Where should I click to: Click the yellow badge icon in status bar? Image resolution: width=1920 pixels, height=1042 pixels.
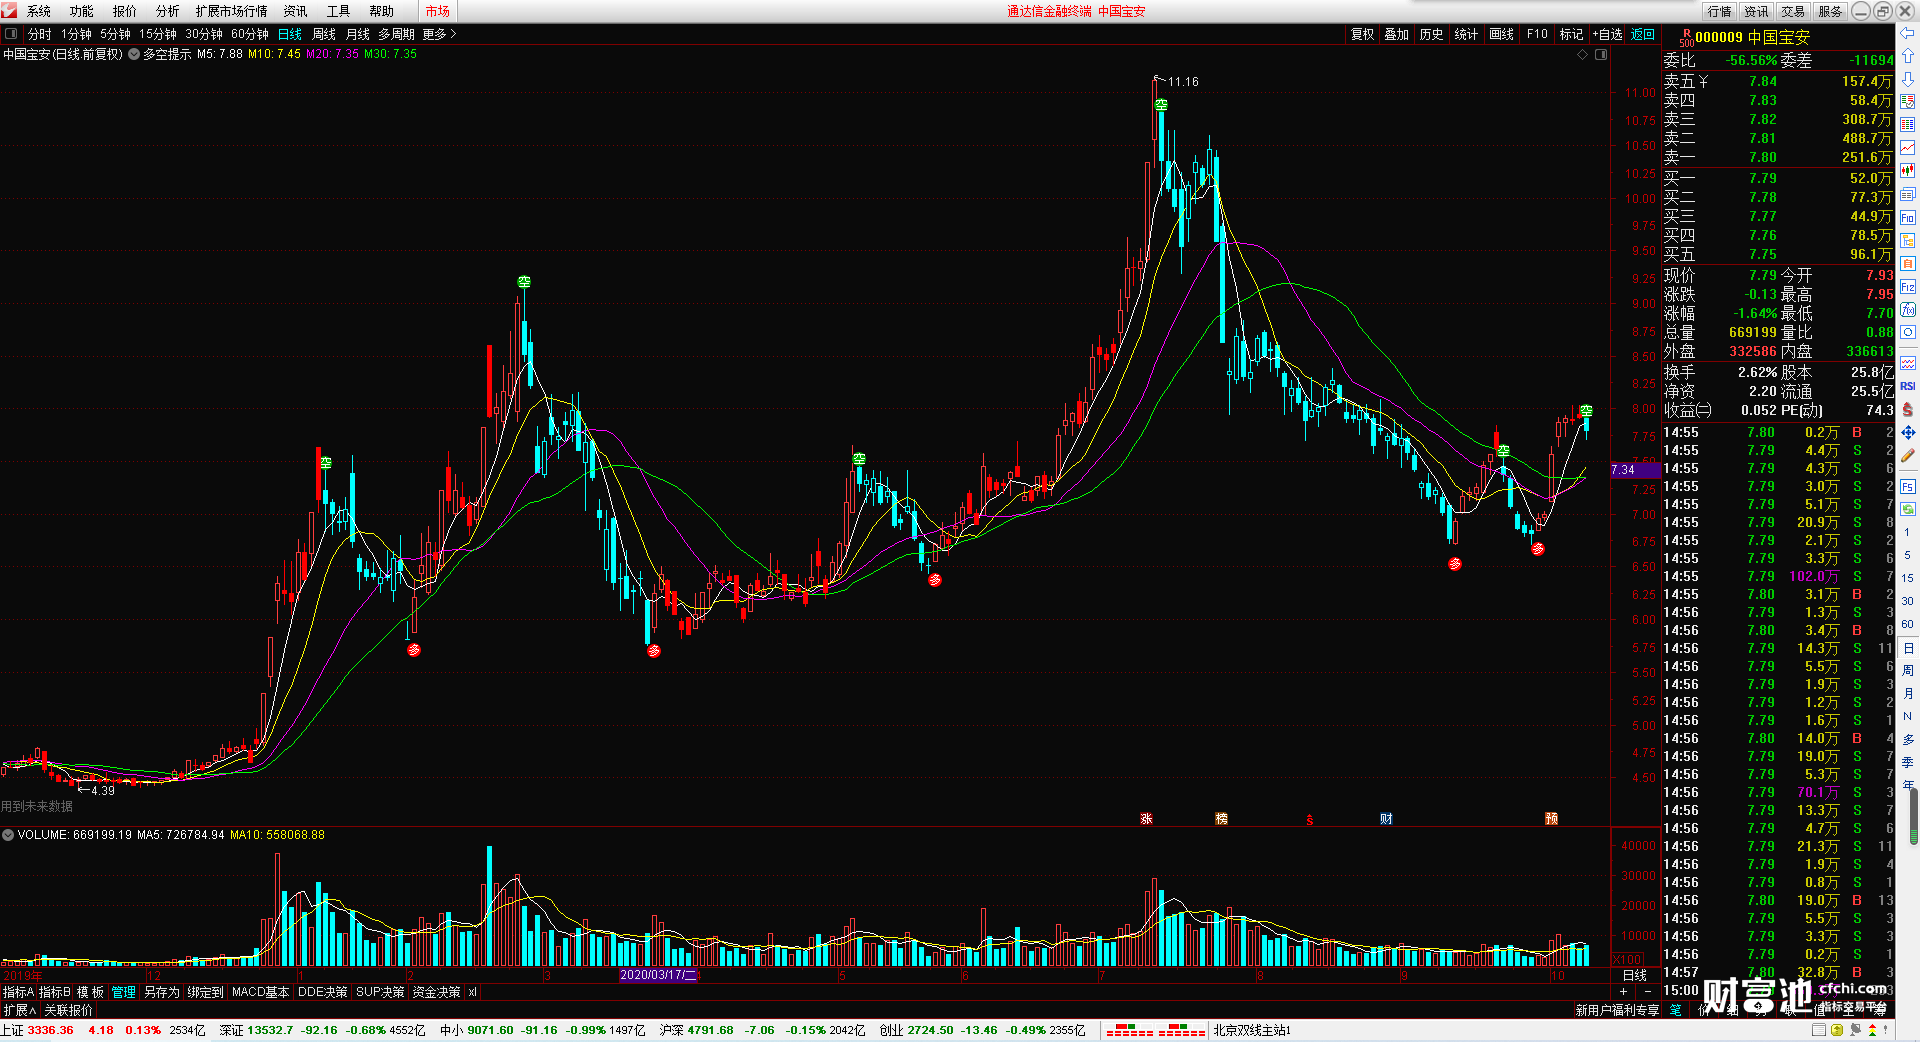1836,1030
